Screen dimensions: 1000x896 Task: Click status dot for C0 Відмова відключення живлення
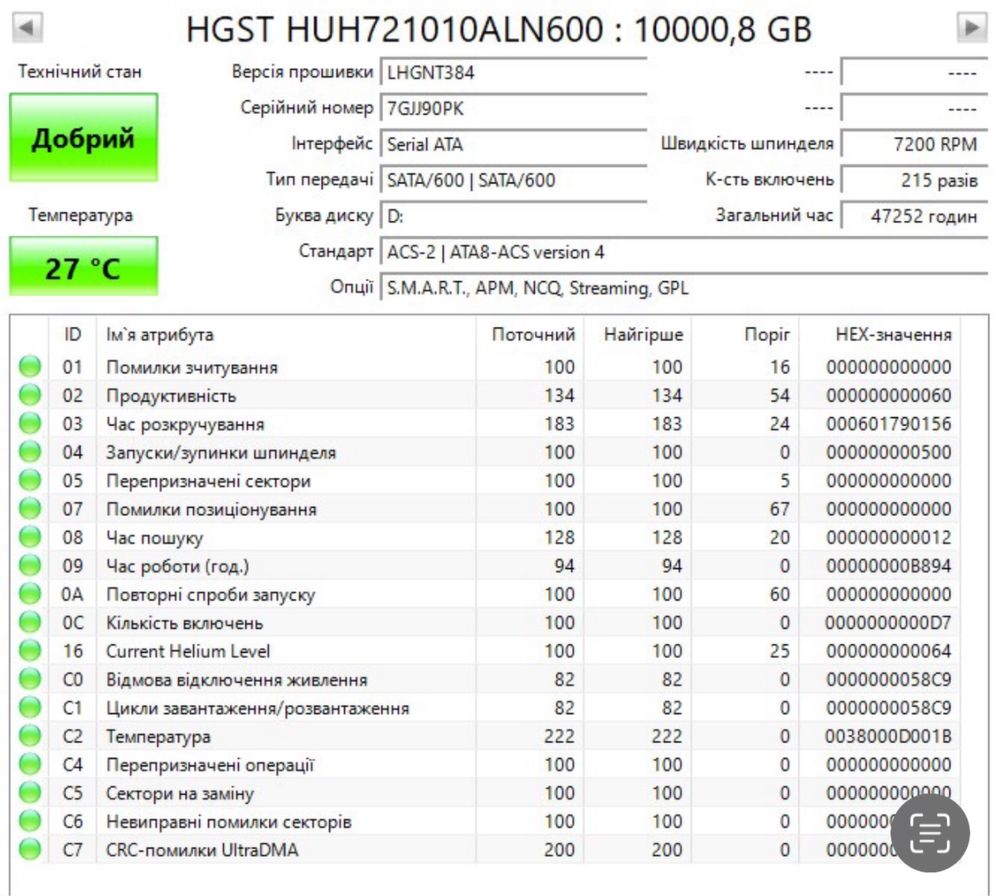pos(30,679)
